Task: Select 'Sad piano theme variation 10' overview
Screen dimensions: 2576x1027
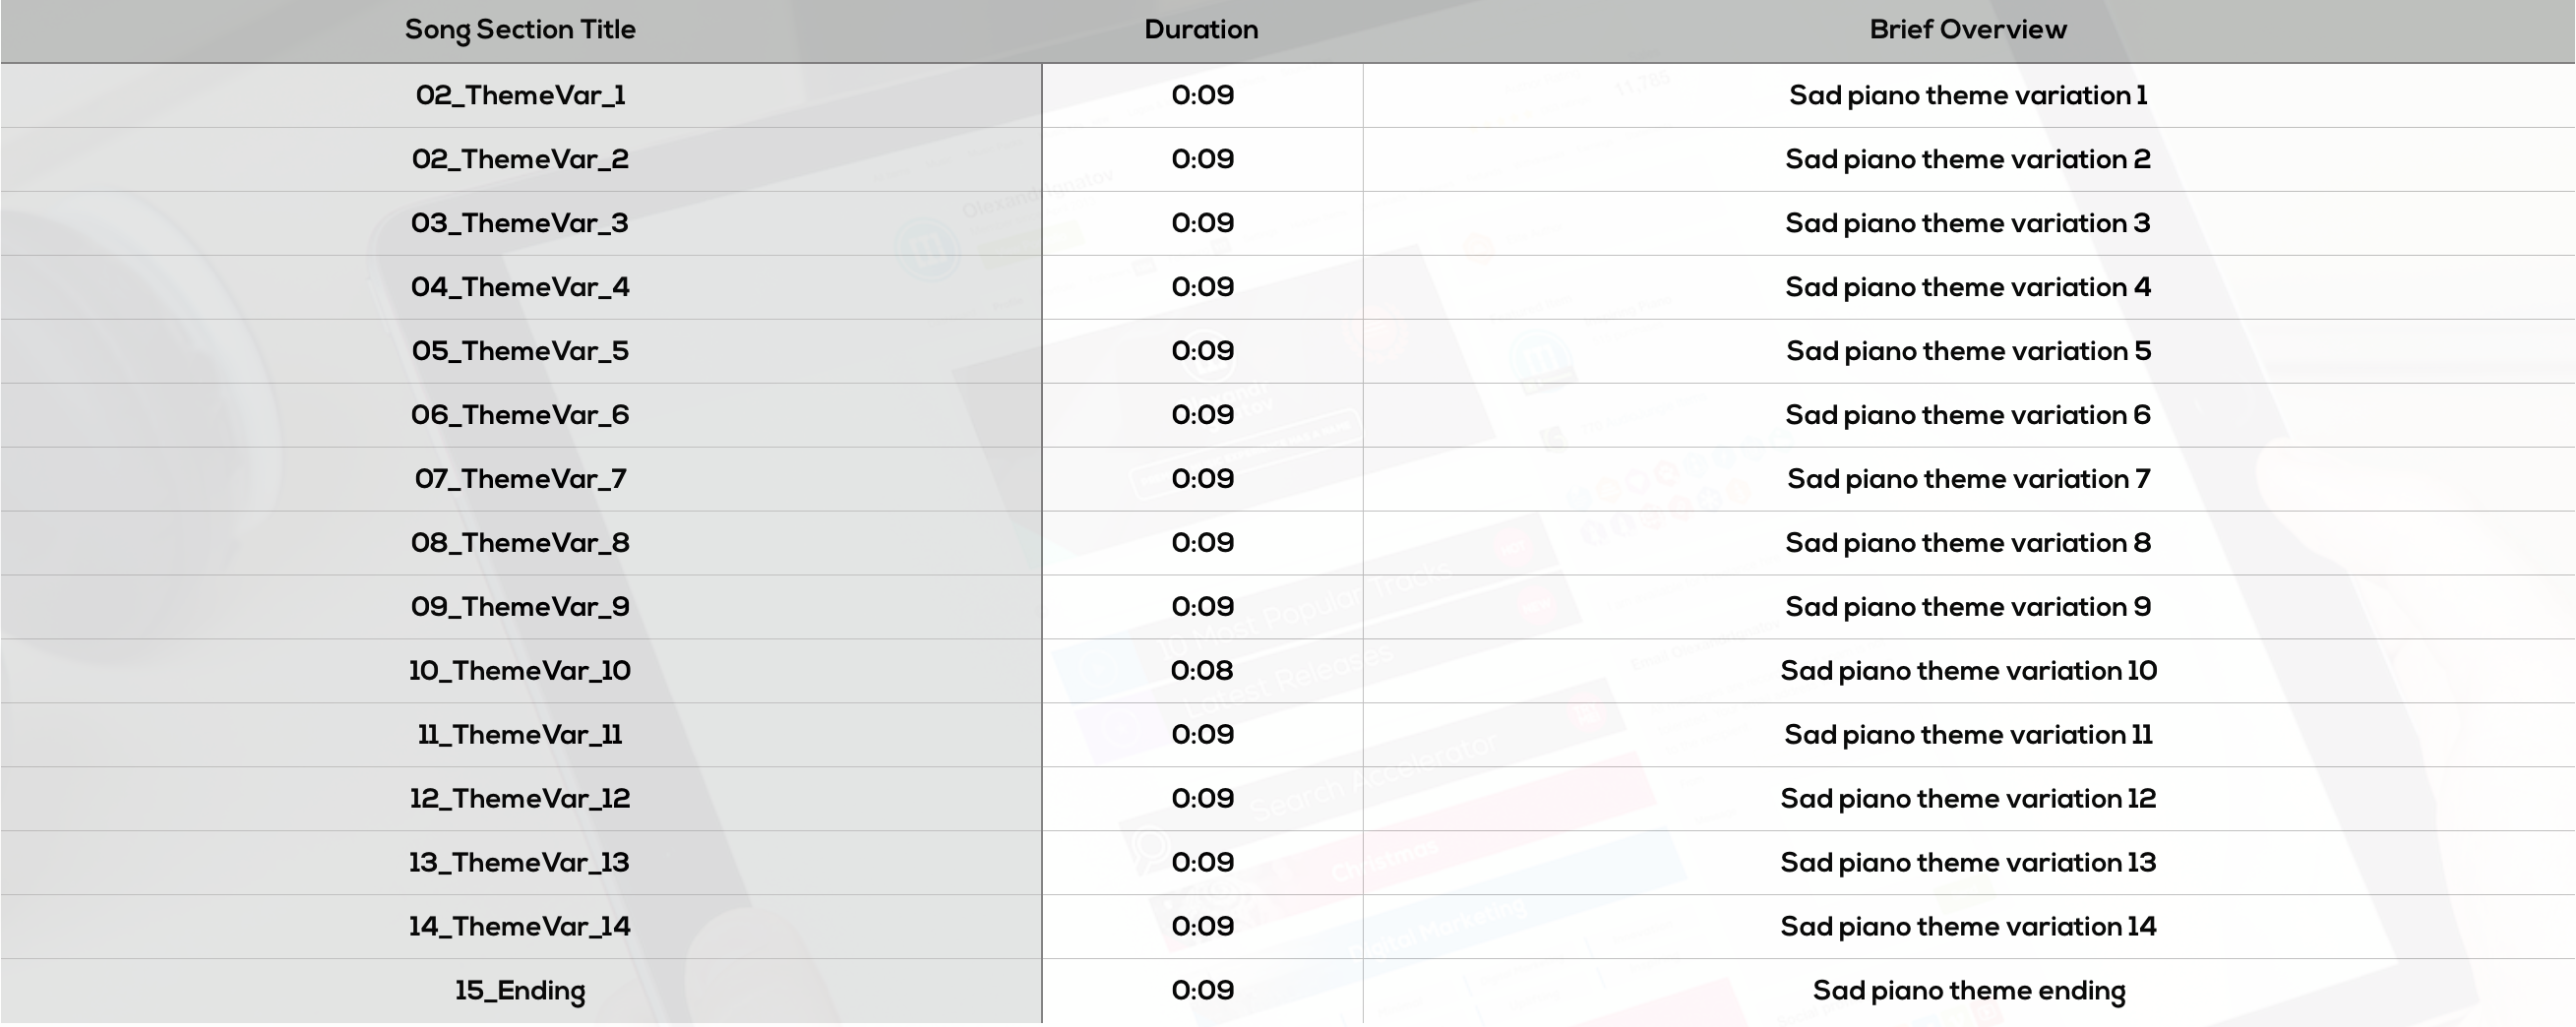Action: click(1968, 671)
